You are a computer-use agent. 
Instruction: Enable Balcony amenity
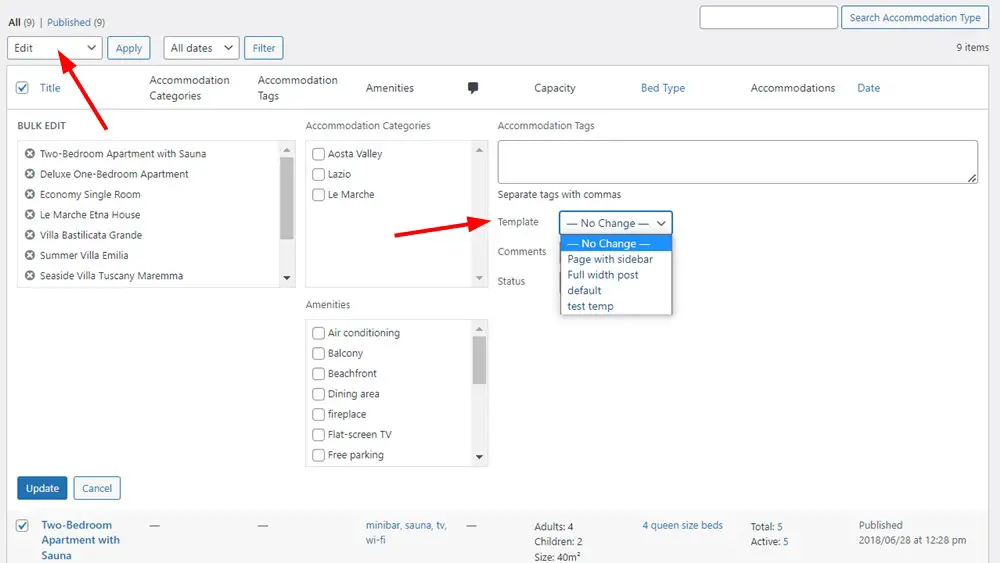(318, 353)
